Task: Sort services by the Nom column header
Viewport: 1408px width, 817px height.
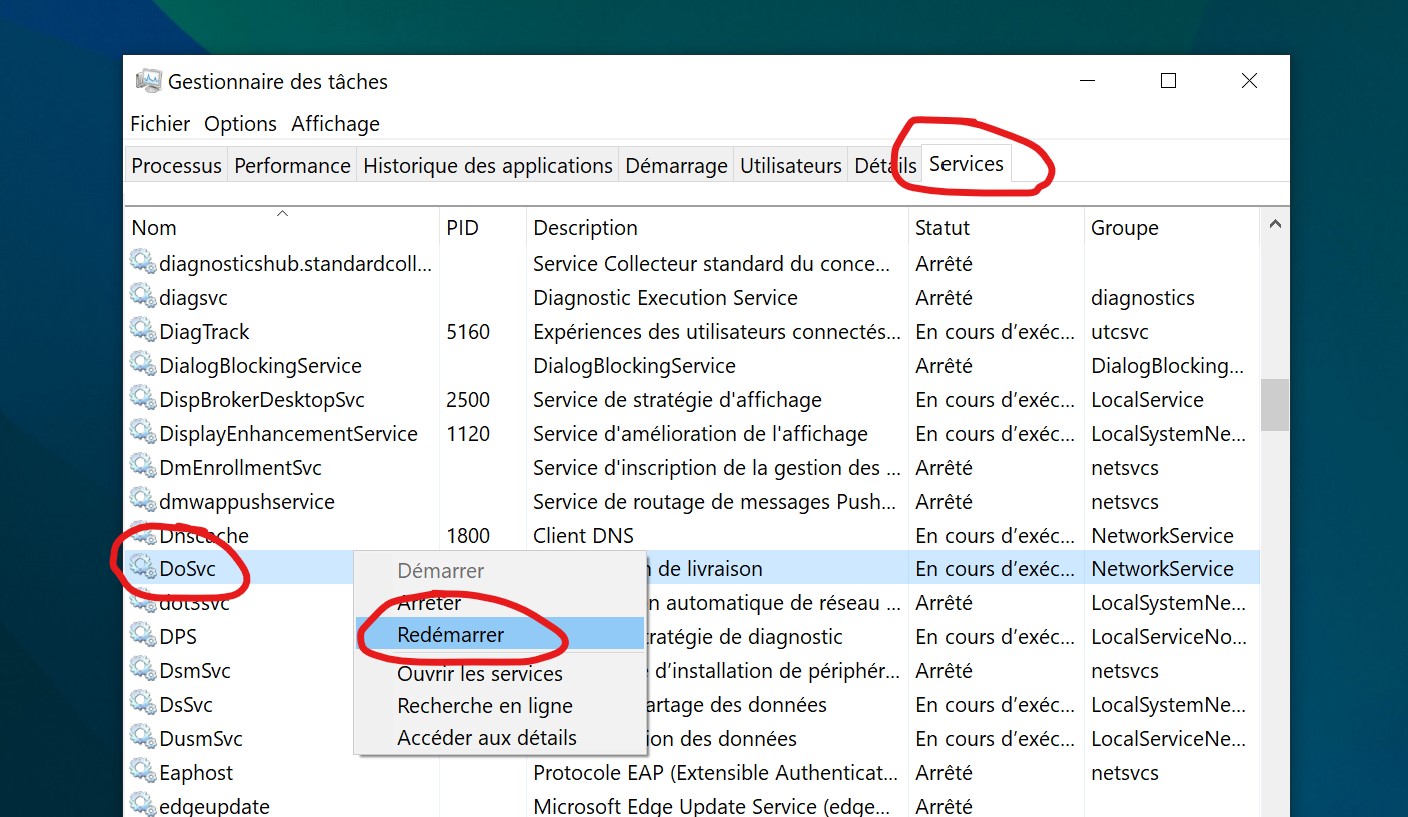Action: (154, 228)
